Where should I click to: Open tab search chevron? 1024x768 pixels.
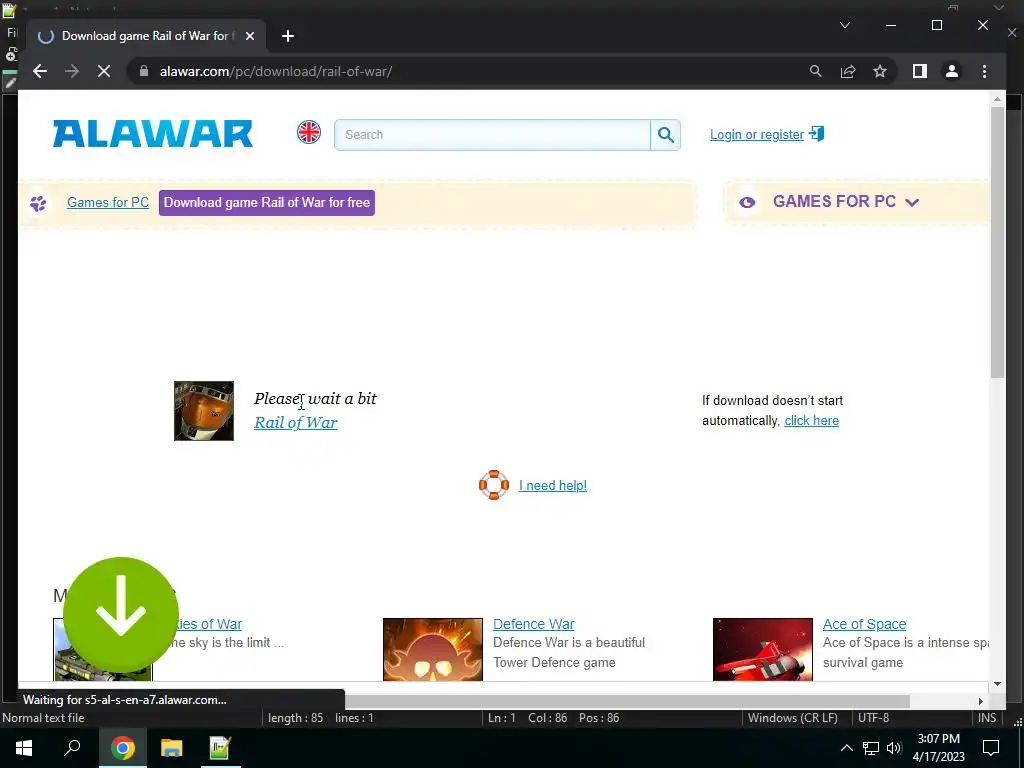click(x=844, y=25)
